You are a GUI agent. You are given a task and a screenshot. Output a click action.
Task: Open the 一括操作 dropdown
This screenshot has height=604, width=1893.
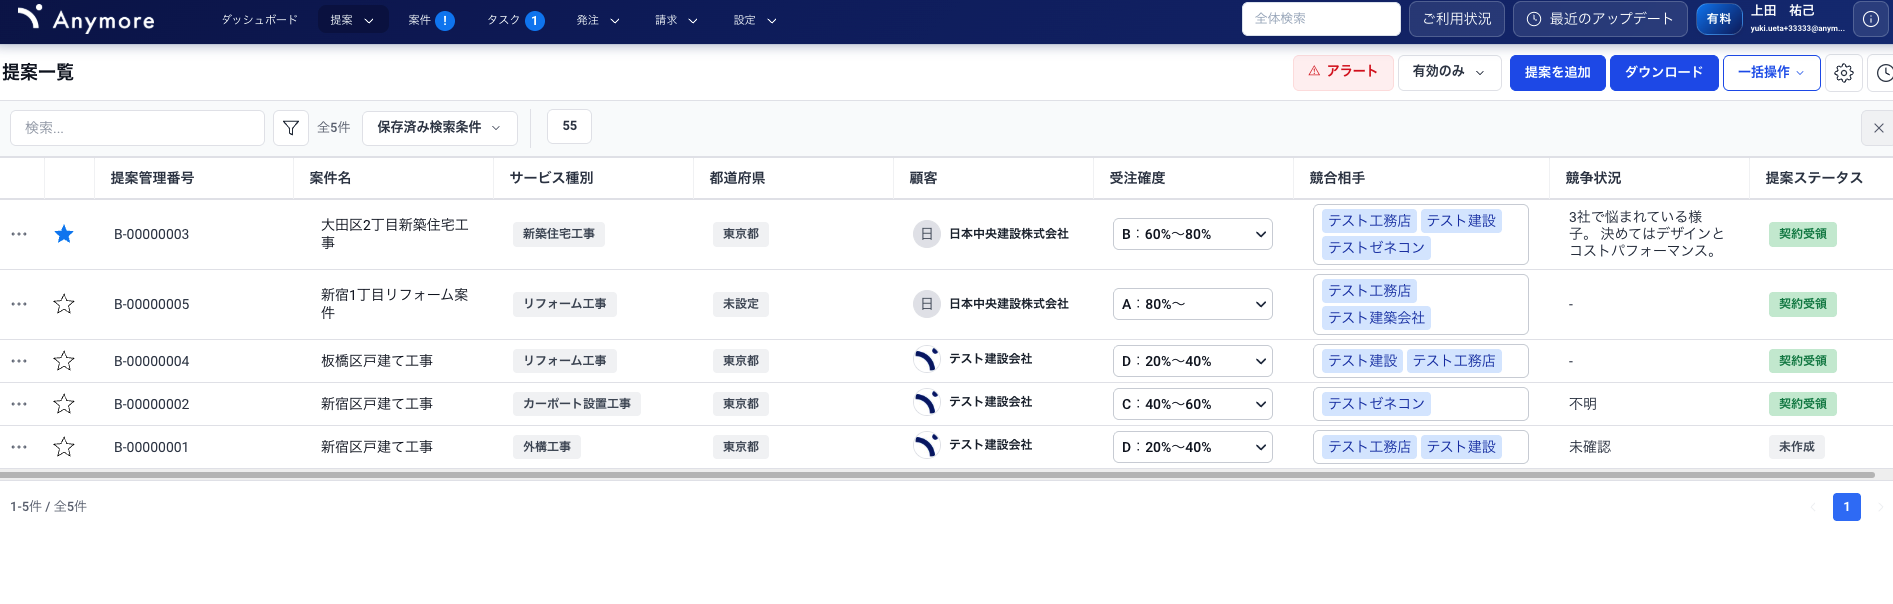point(1771,72)
